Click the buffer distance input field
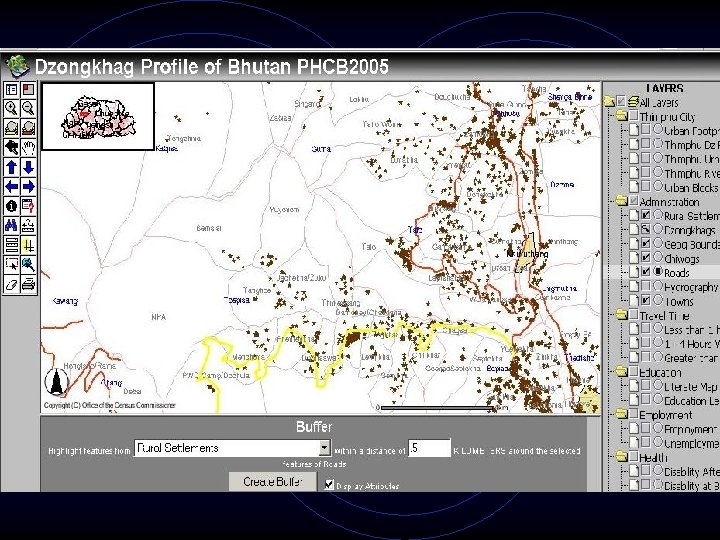The height and width of the screenshot is (540, 720). [429, 448]
